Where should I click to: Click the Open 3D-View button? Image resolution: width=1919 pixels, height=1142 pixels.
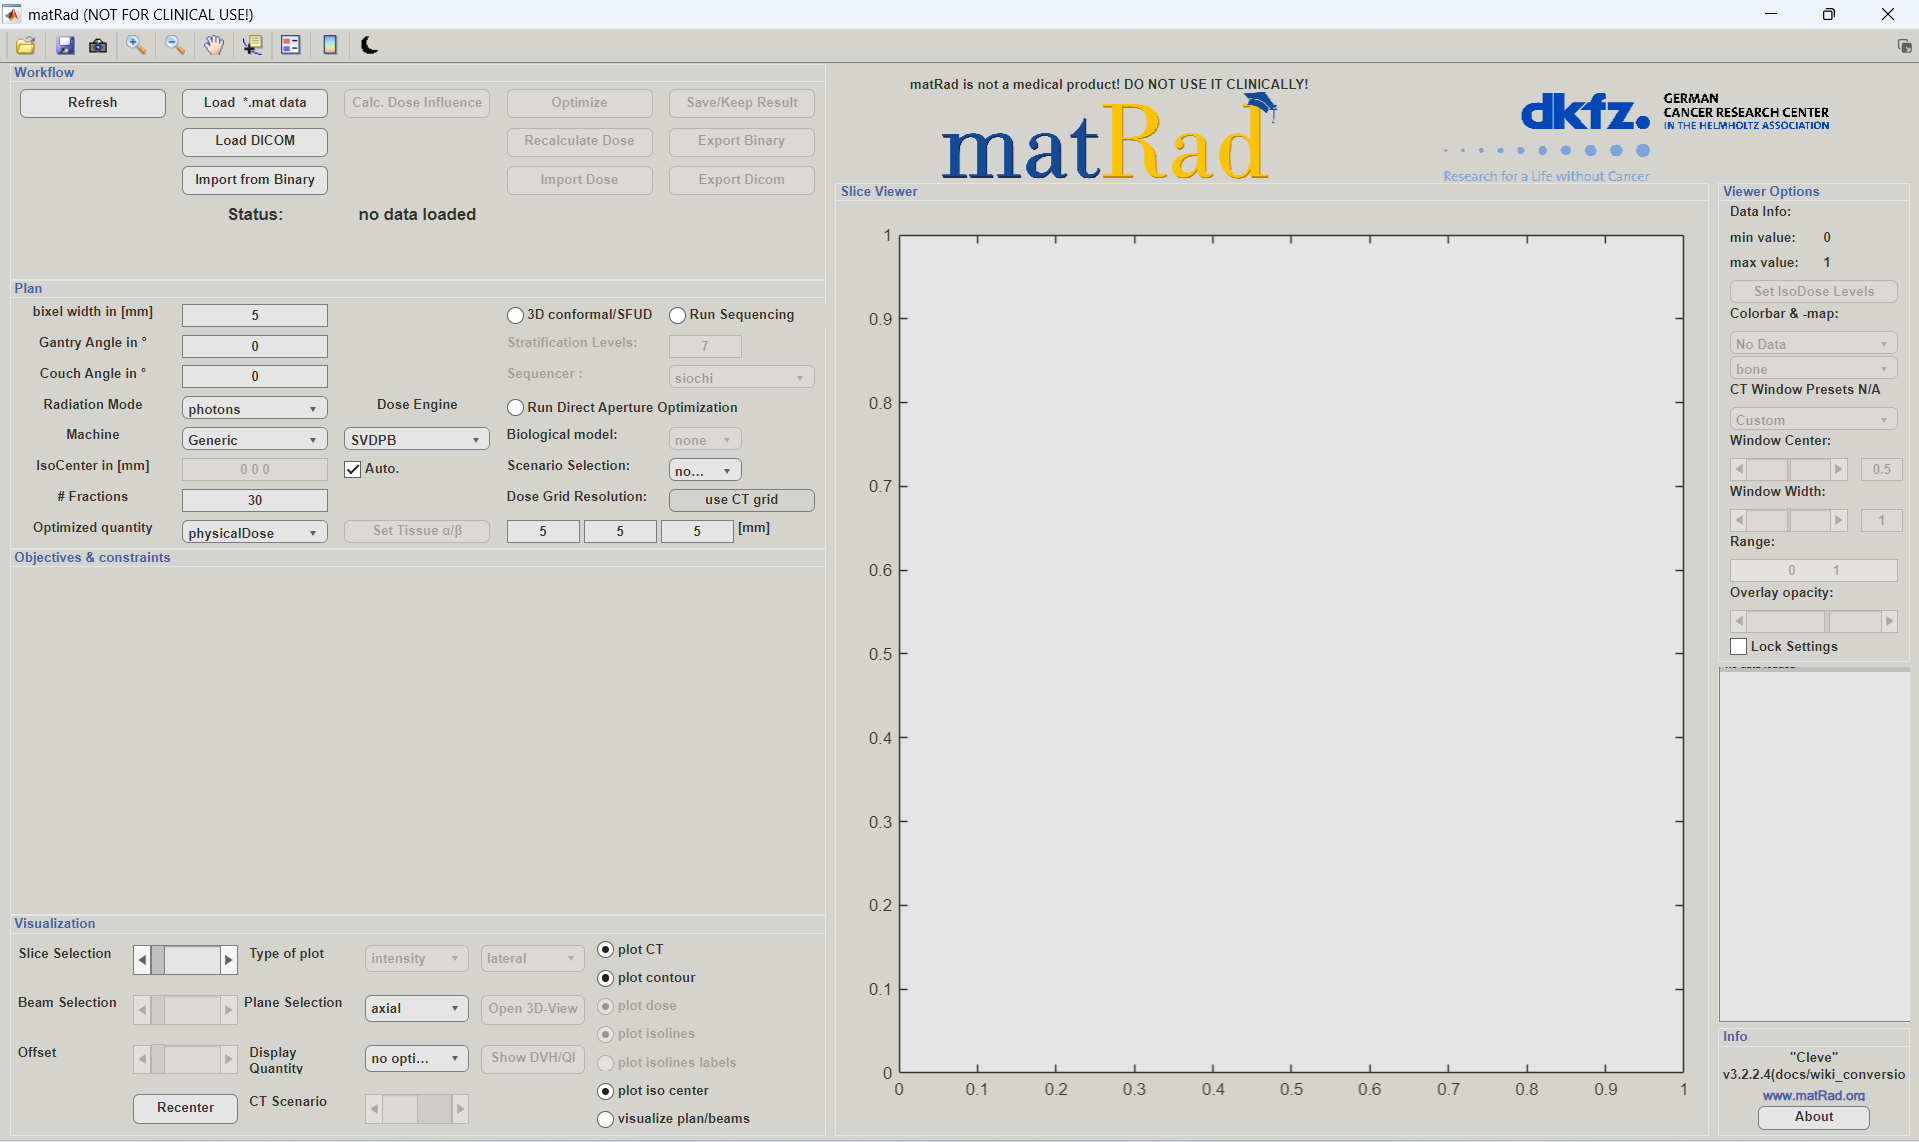click(533, 1009)
